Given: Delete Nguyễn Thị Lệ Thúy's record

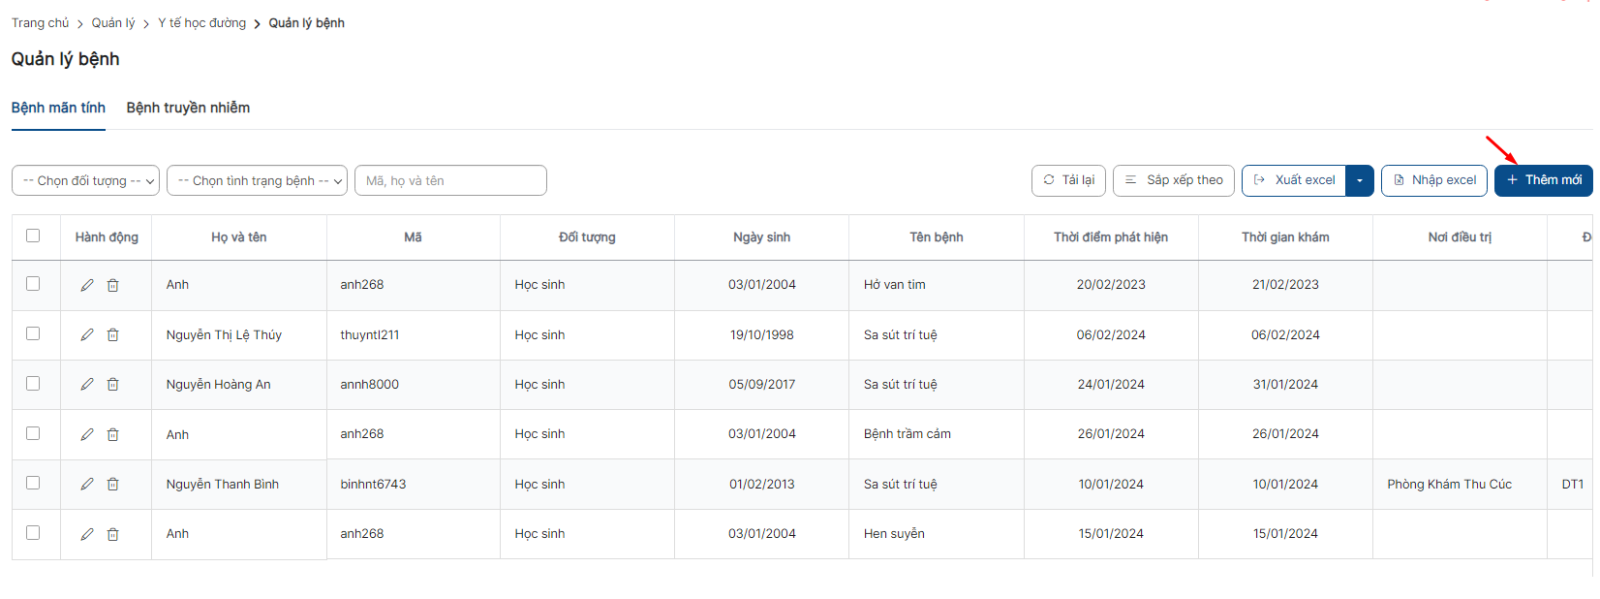Looking at the screenshot, I should (113, 335).
